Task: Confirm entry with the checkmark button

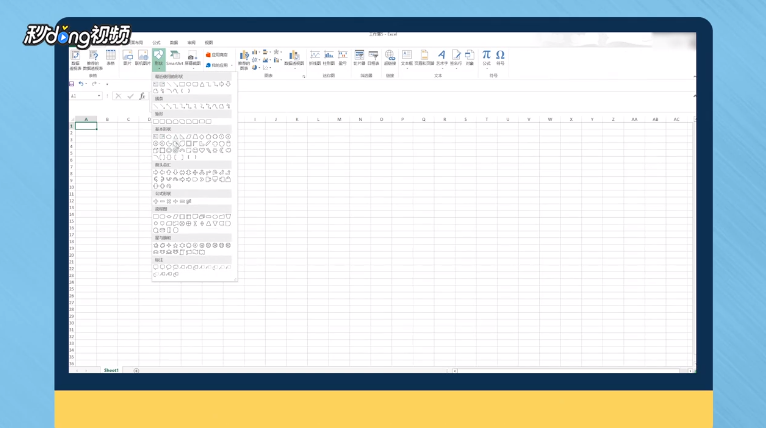Action: pos(130,96)
